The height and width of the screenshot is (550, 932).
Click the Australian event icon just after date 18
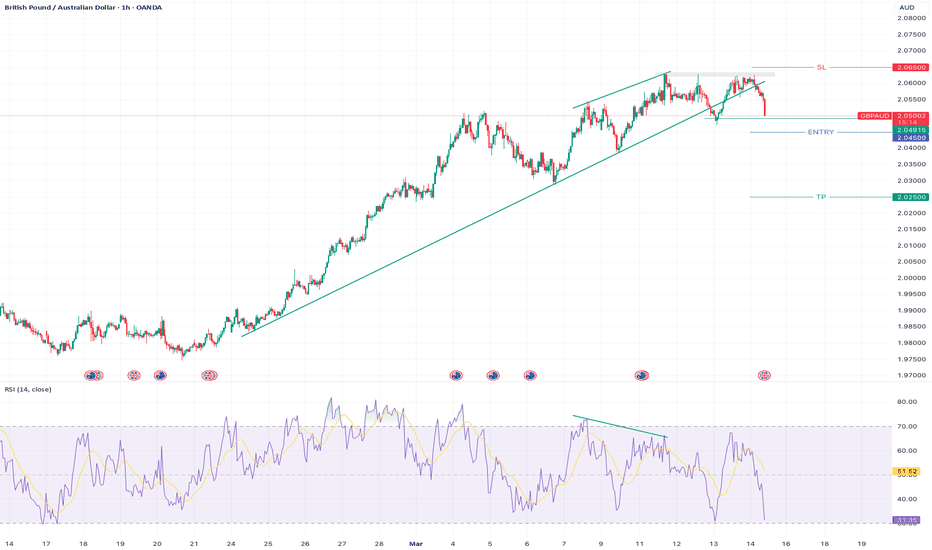(x=90, y=375)
